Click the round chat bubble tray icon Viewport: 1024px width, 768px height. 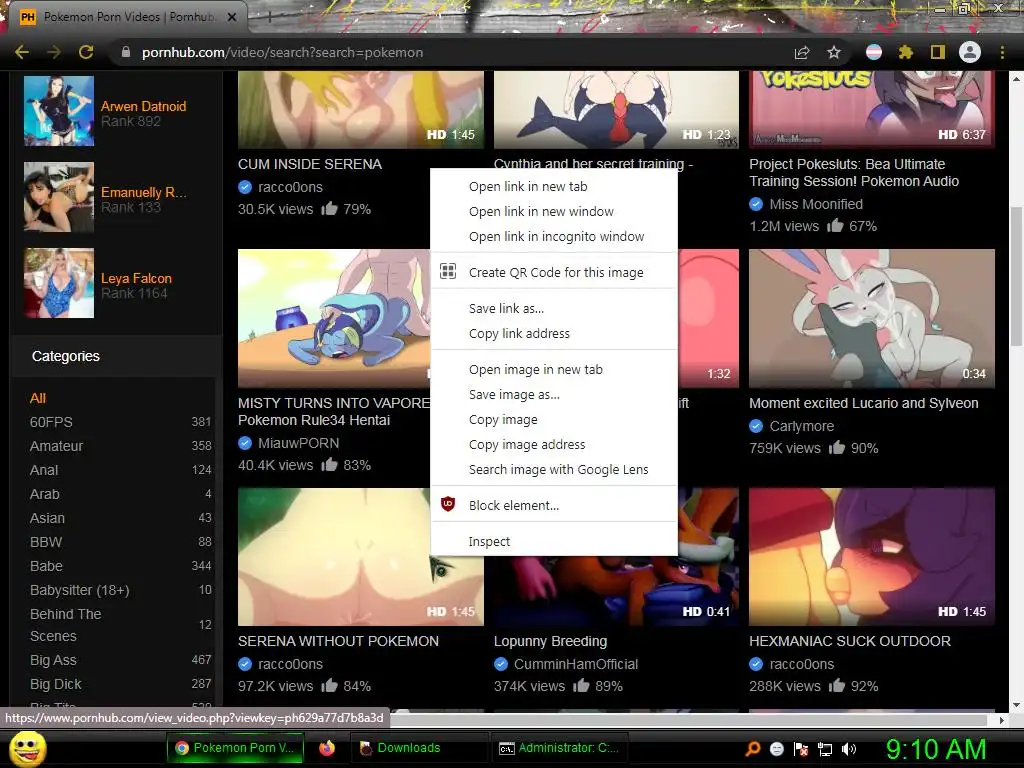coord(777,748)
